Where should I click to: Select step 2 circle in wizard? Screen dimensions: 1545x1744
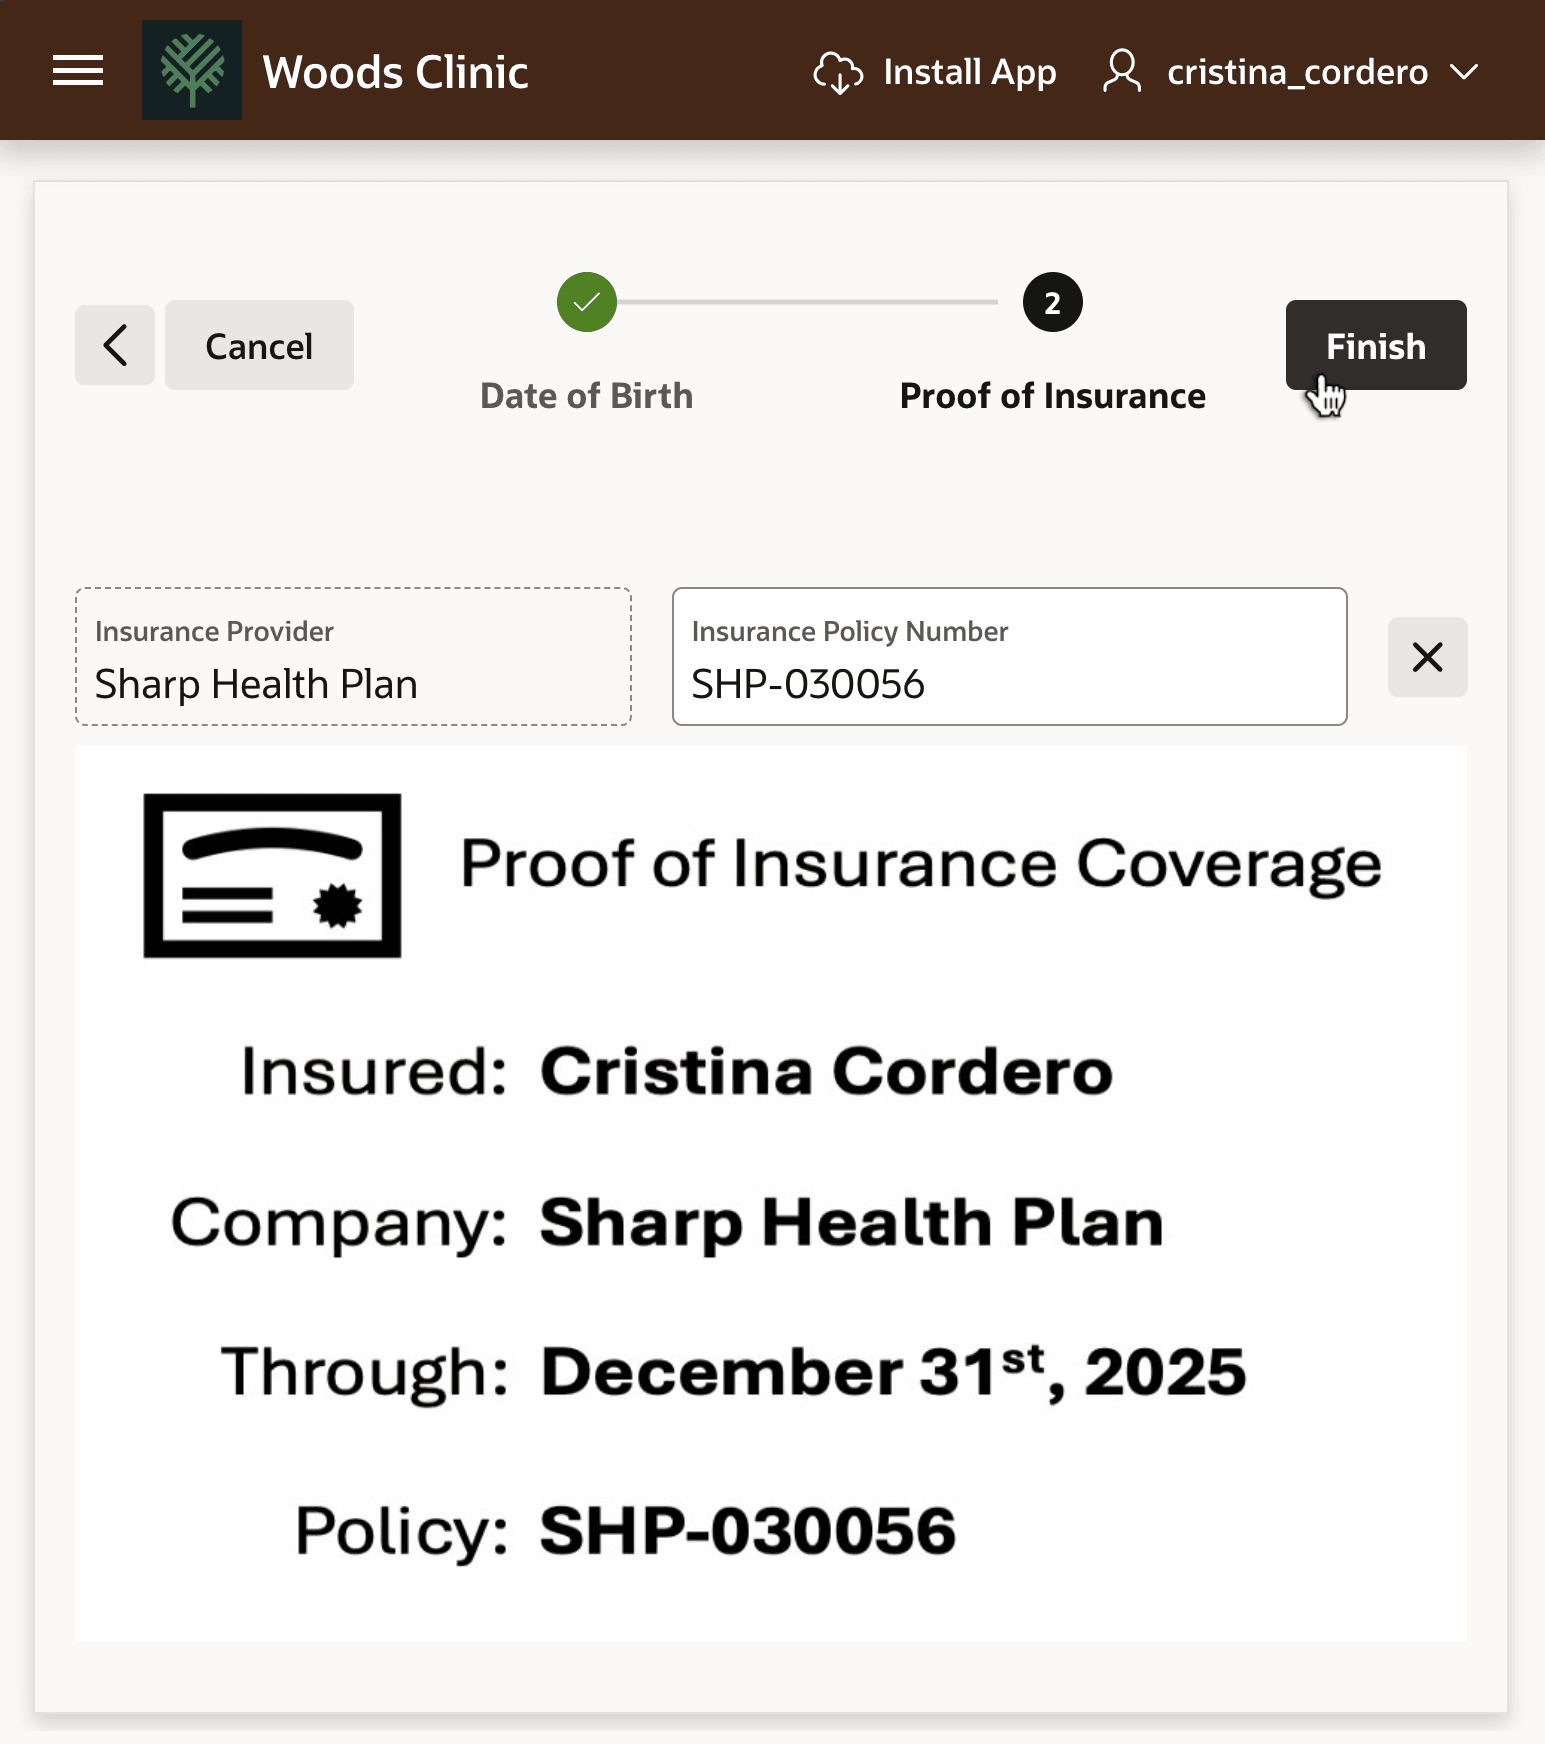click(x=1052, y=302)
